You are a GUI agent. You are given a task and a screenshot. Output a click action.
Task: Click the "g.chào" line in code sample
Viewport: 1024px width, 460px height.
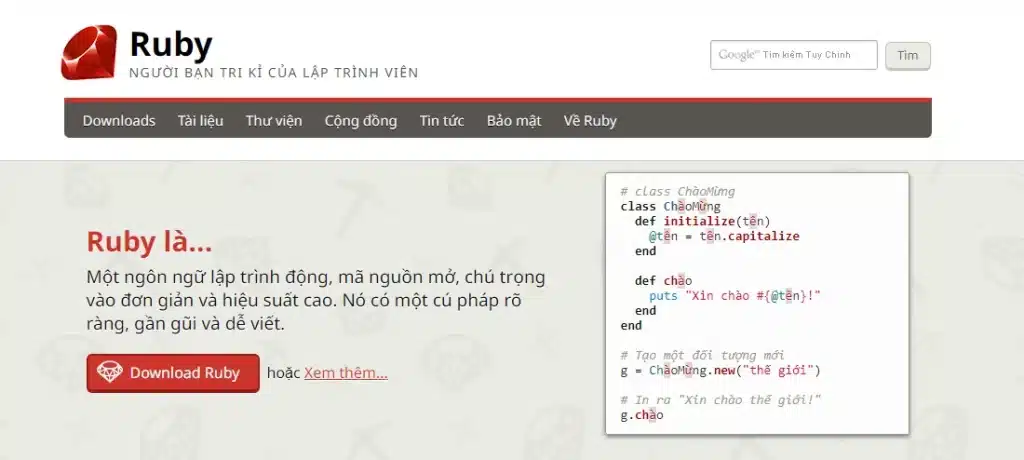pyautogui.click(x=641, y=414)
